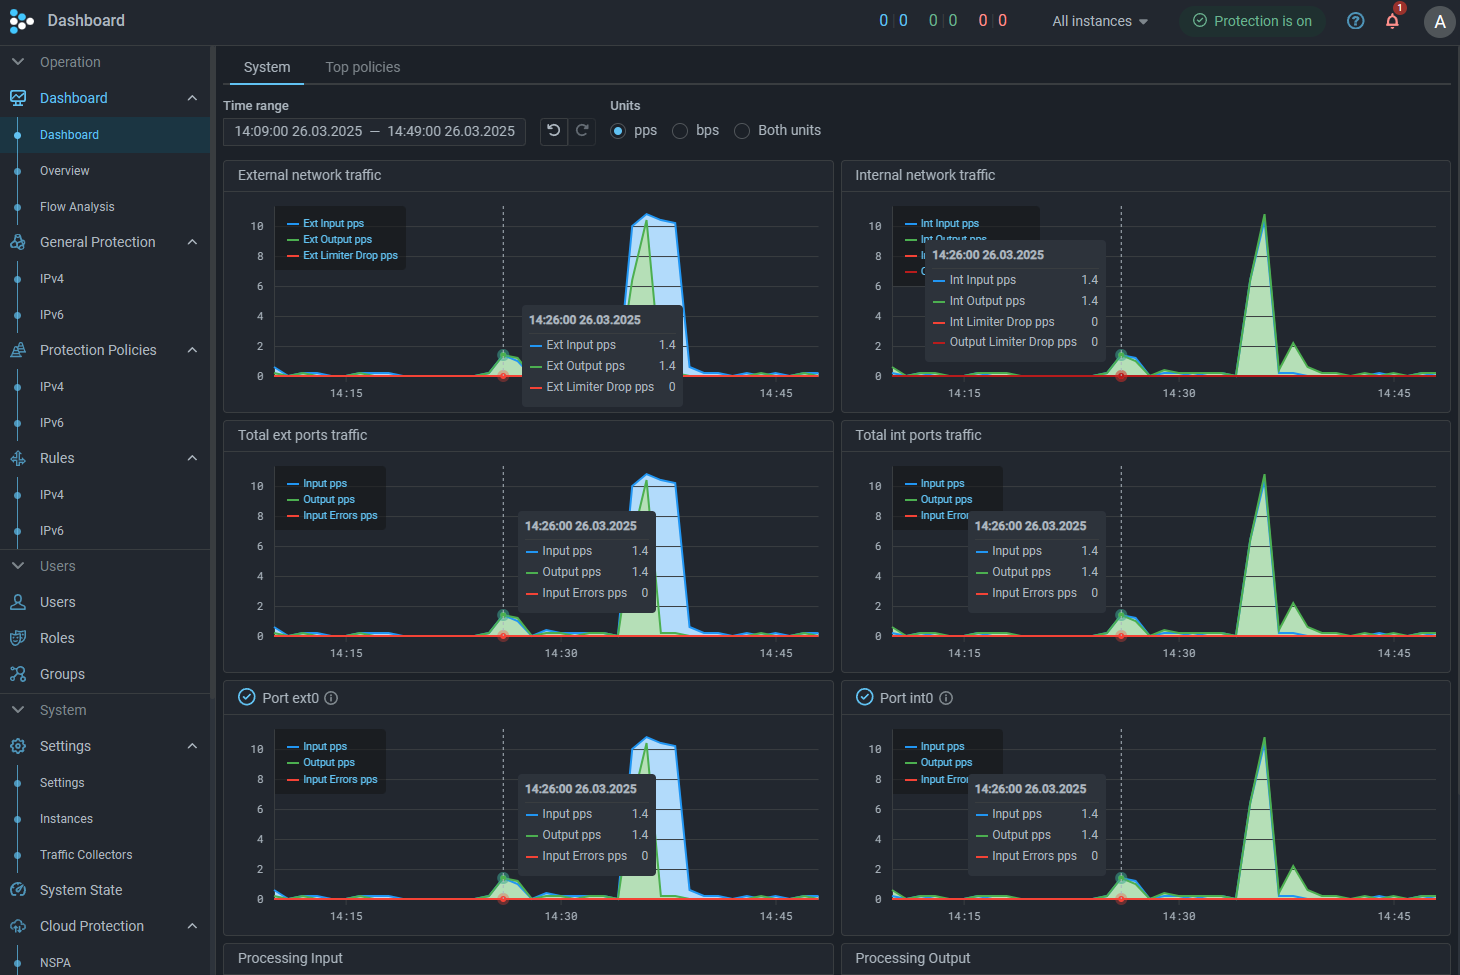Open the All instances dropdown
This screenshot has height=975, width=1460.
point(1099,21)
